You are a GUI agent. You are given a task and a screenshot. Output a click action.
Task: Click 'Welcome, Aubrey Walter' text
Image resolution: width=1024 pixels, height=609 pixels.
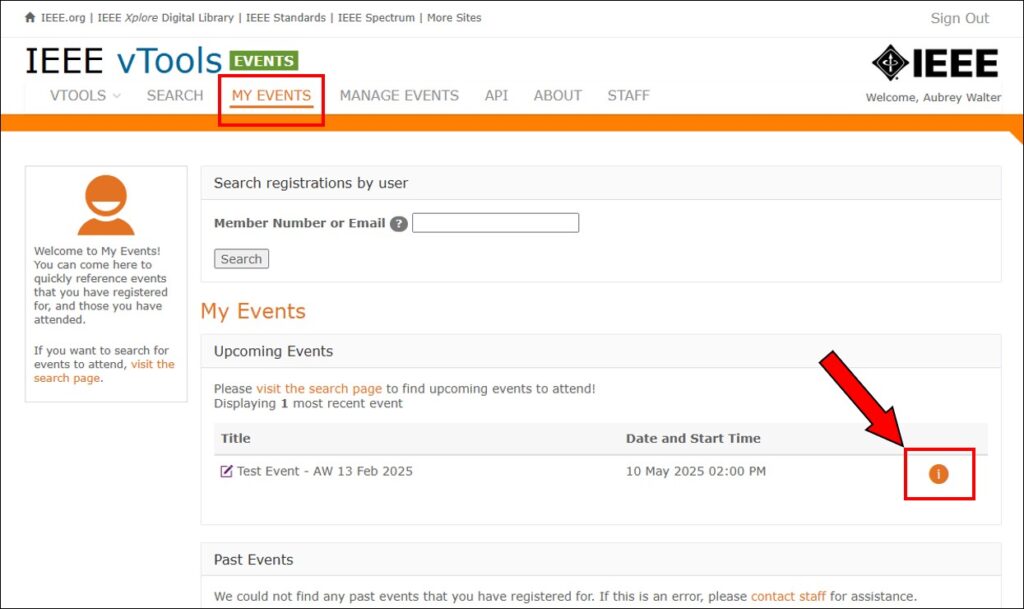tap(933, 97)
